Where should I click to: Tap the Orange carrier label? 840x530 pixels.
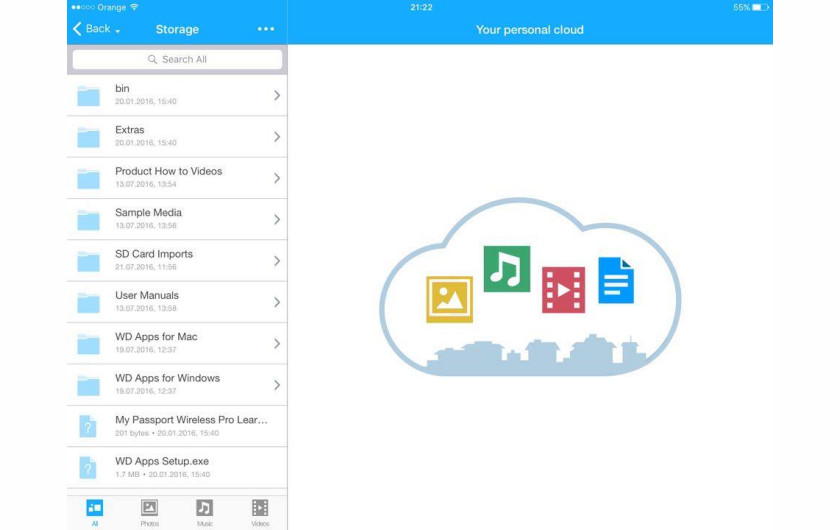[111, 8]
